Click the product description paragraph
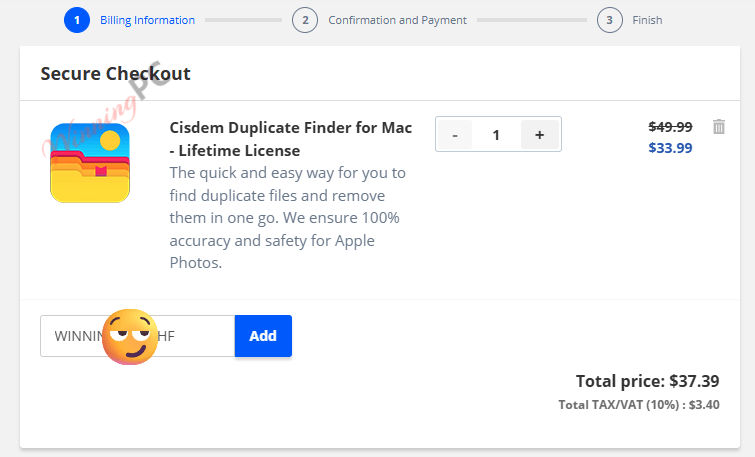The height and width of the screenshot is (457, 755). 287,218
